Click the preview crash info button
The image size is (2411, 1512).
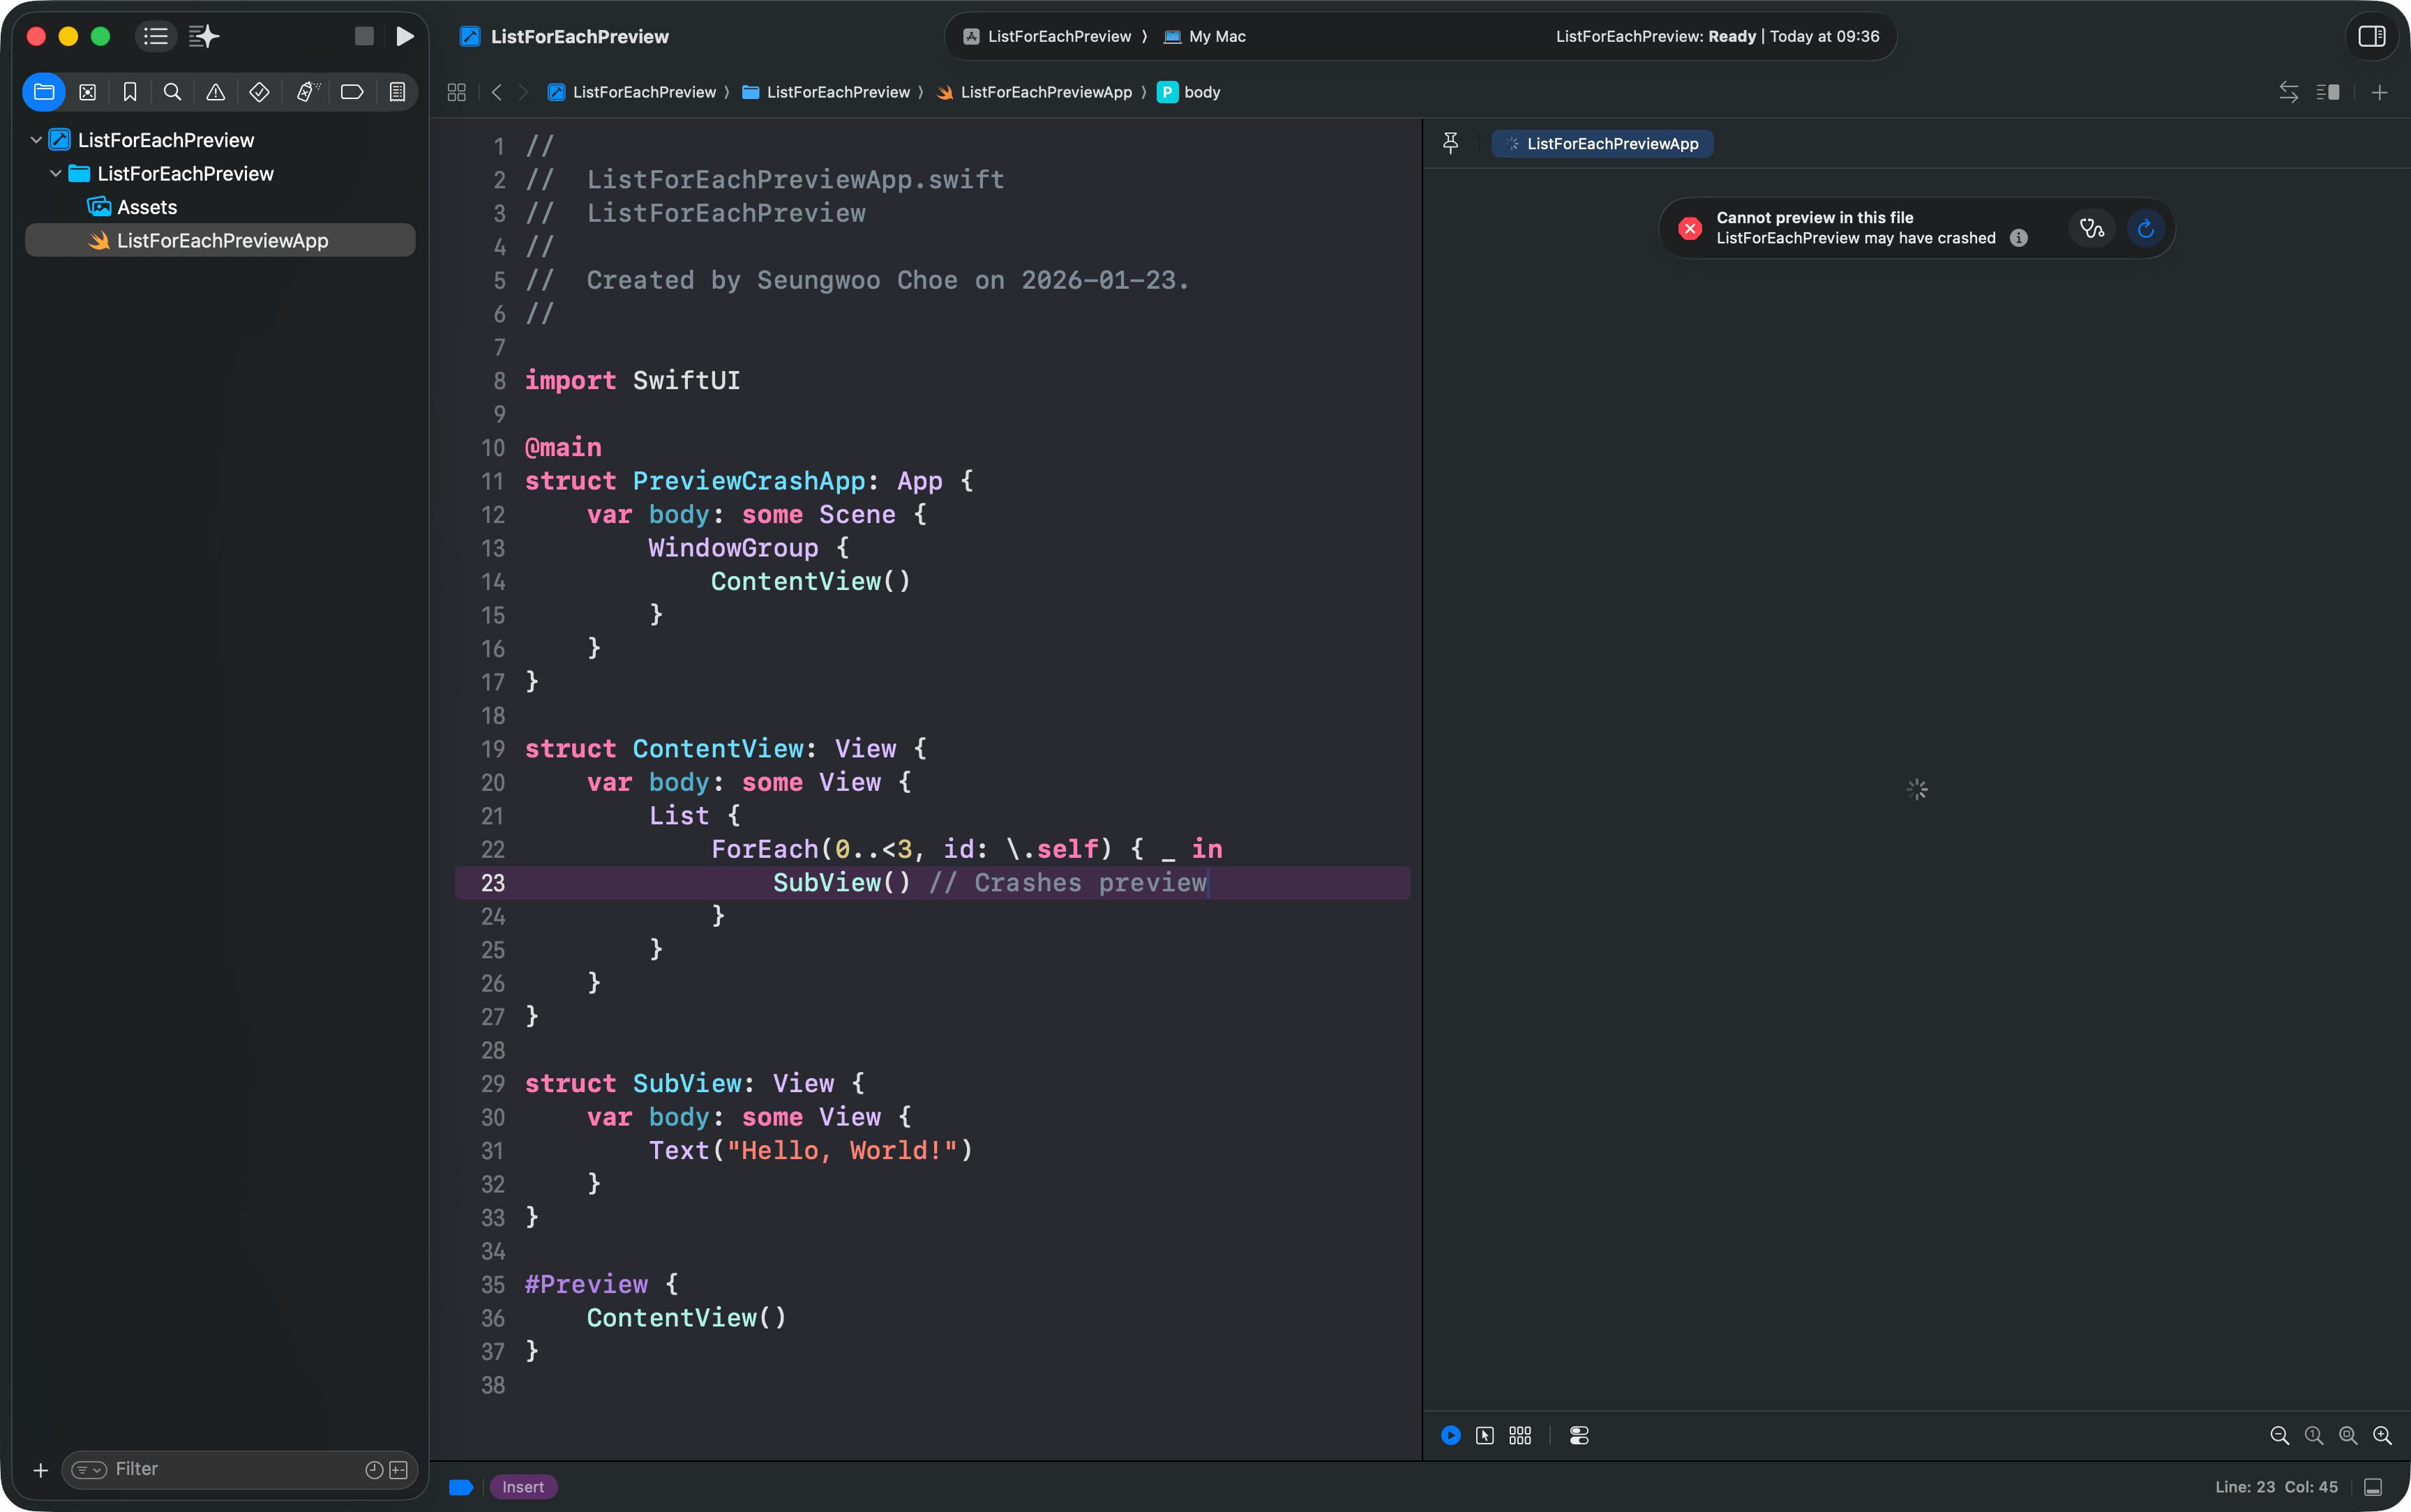click(x=2019, y=238)
